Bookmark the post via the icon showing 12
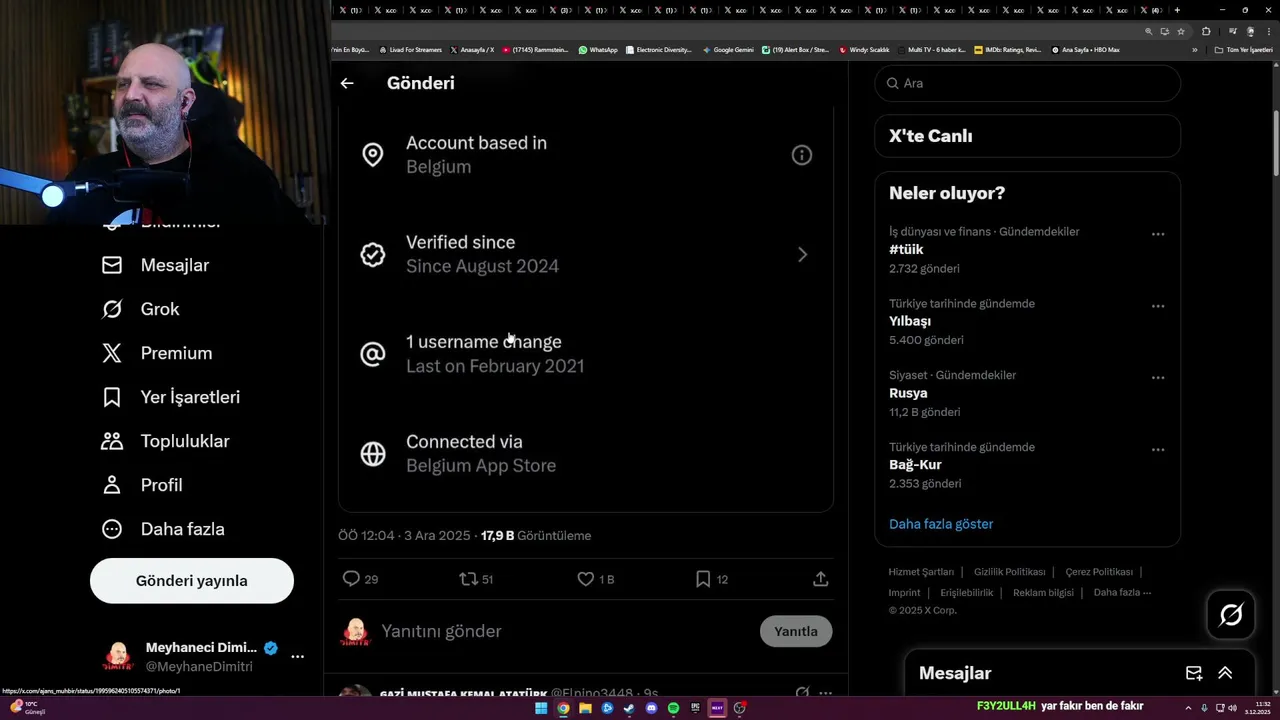Screen dimensions: 1280x720 (712, 579)
